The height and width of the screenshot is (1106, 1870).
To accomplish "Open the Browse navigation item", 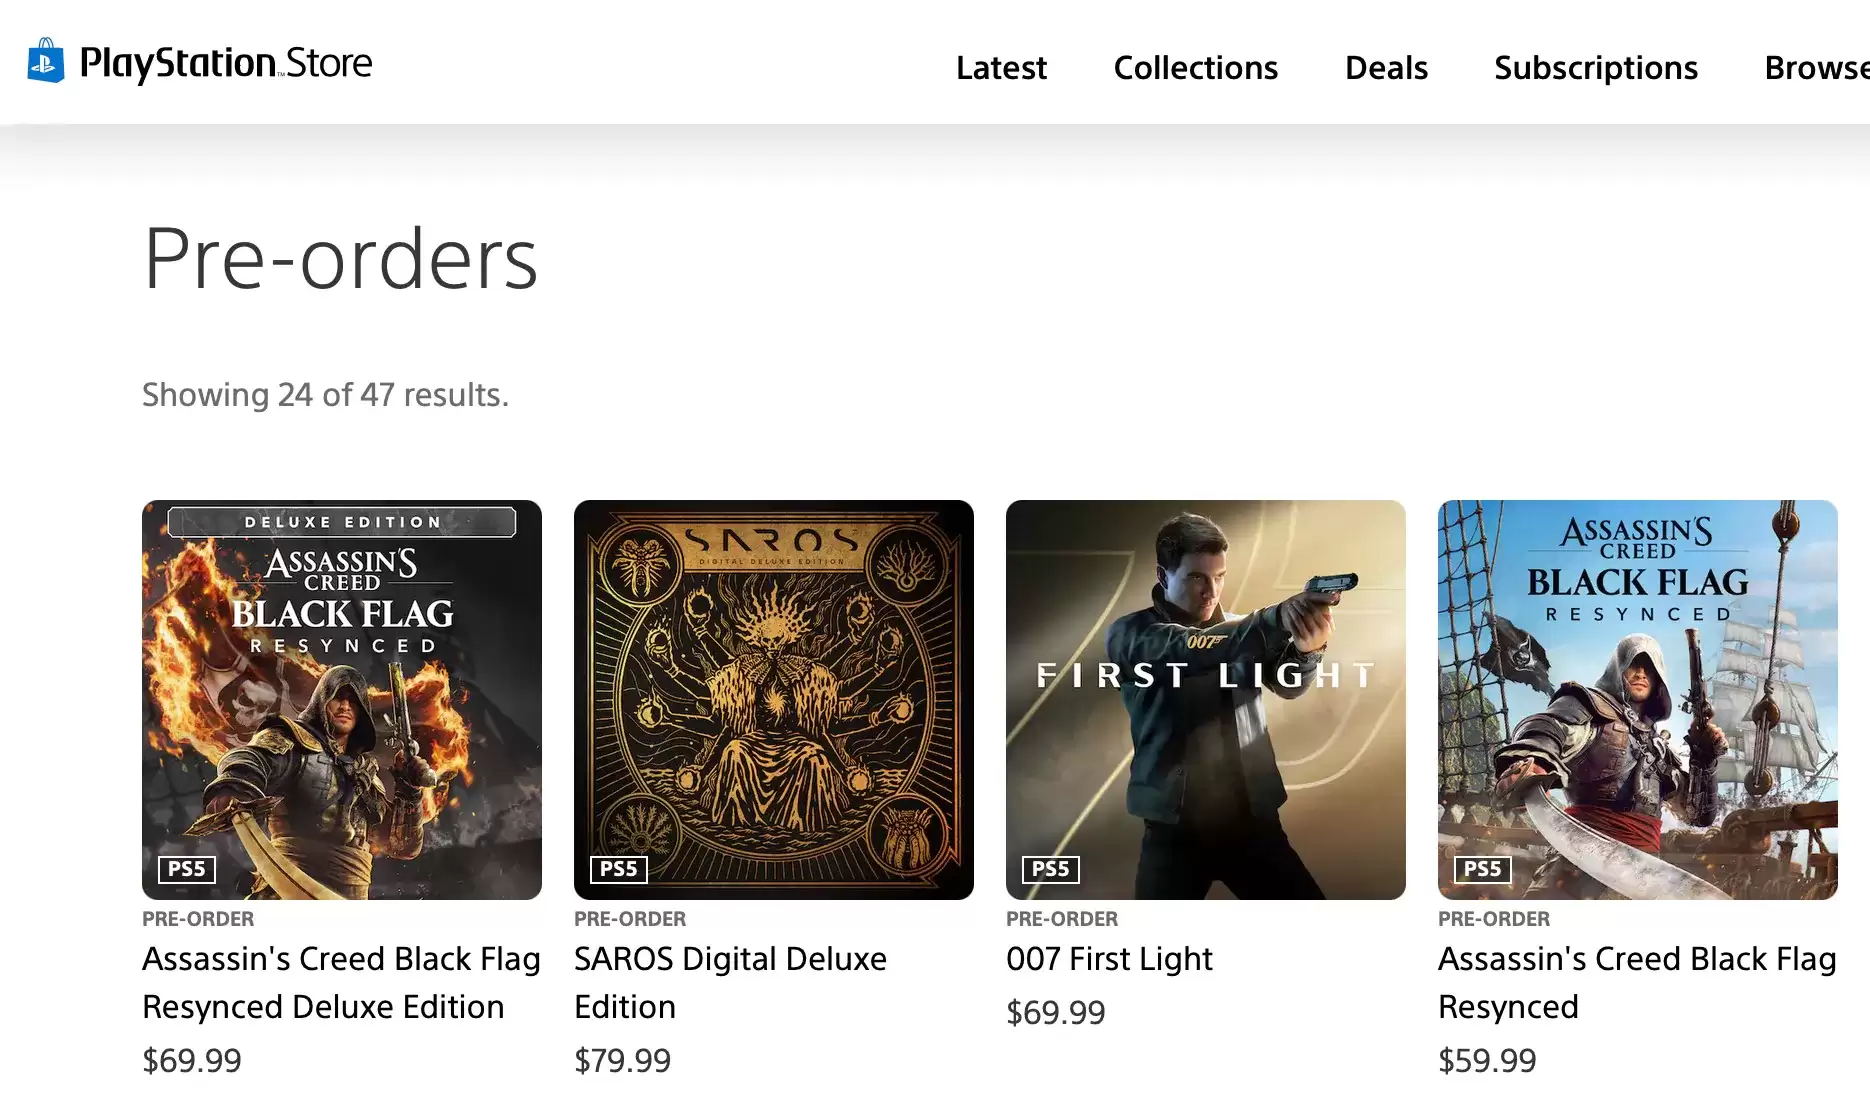I will point(1815,68).
